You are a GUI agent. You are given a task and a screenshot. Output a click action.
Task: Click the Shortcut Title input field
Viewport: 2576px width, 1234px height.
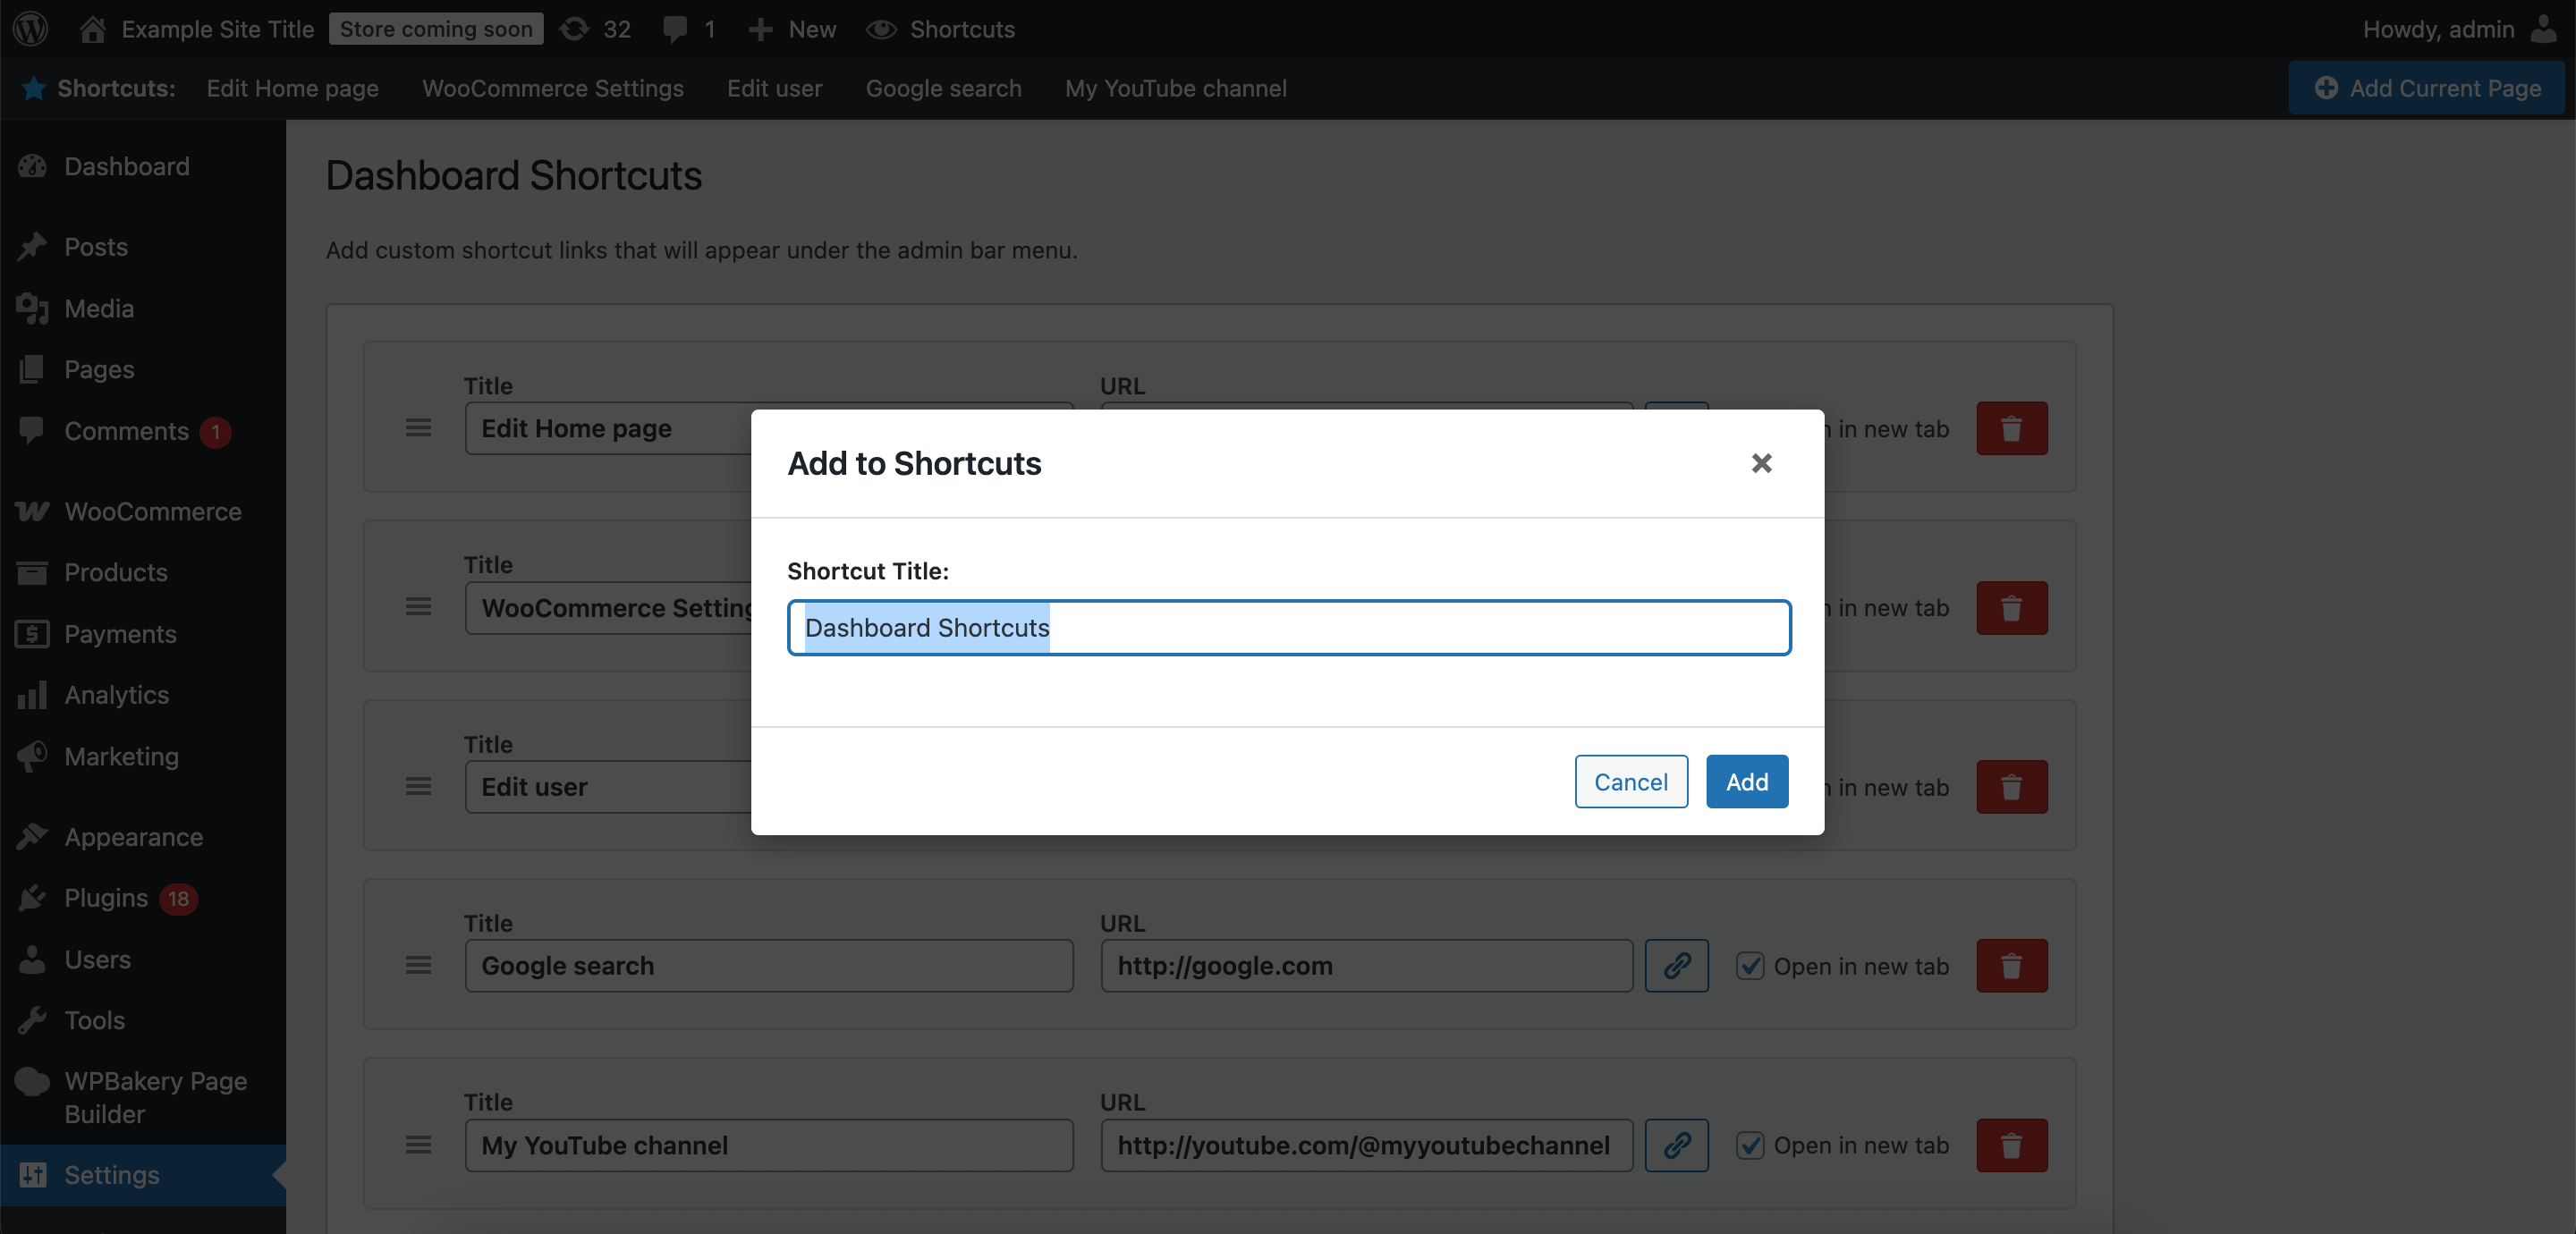[1288, 627]
